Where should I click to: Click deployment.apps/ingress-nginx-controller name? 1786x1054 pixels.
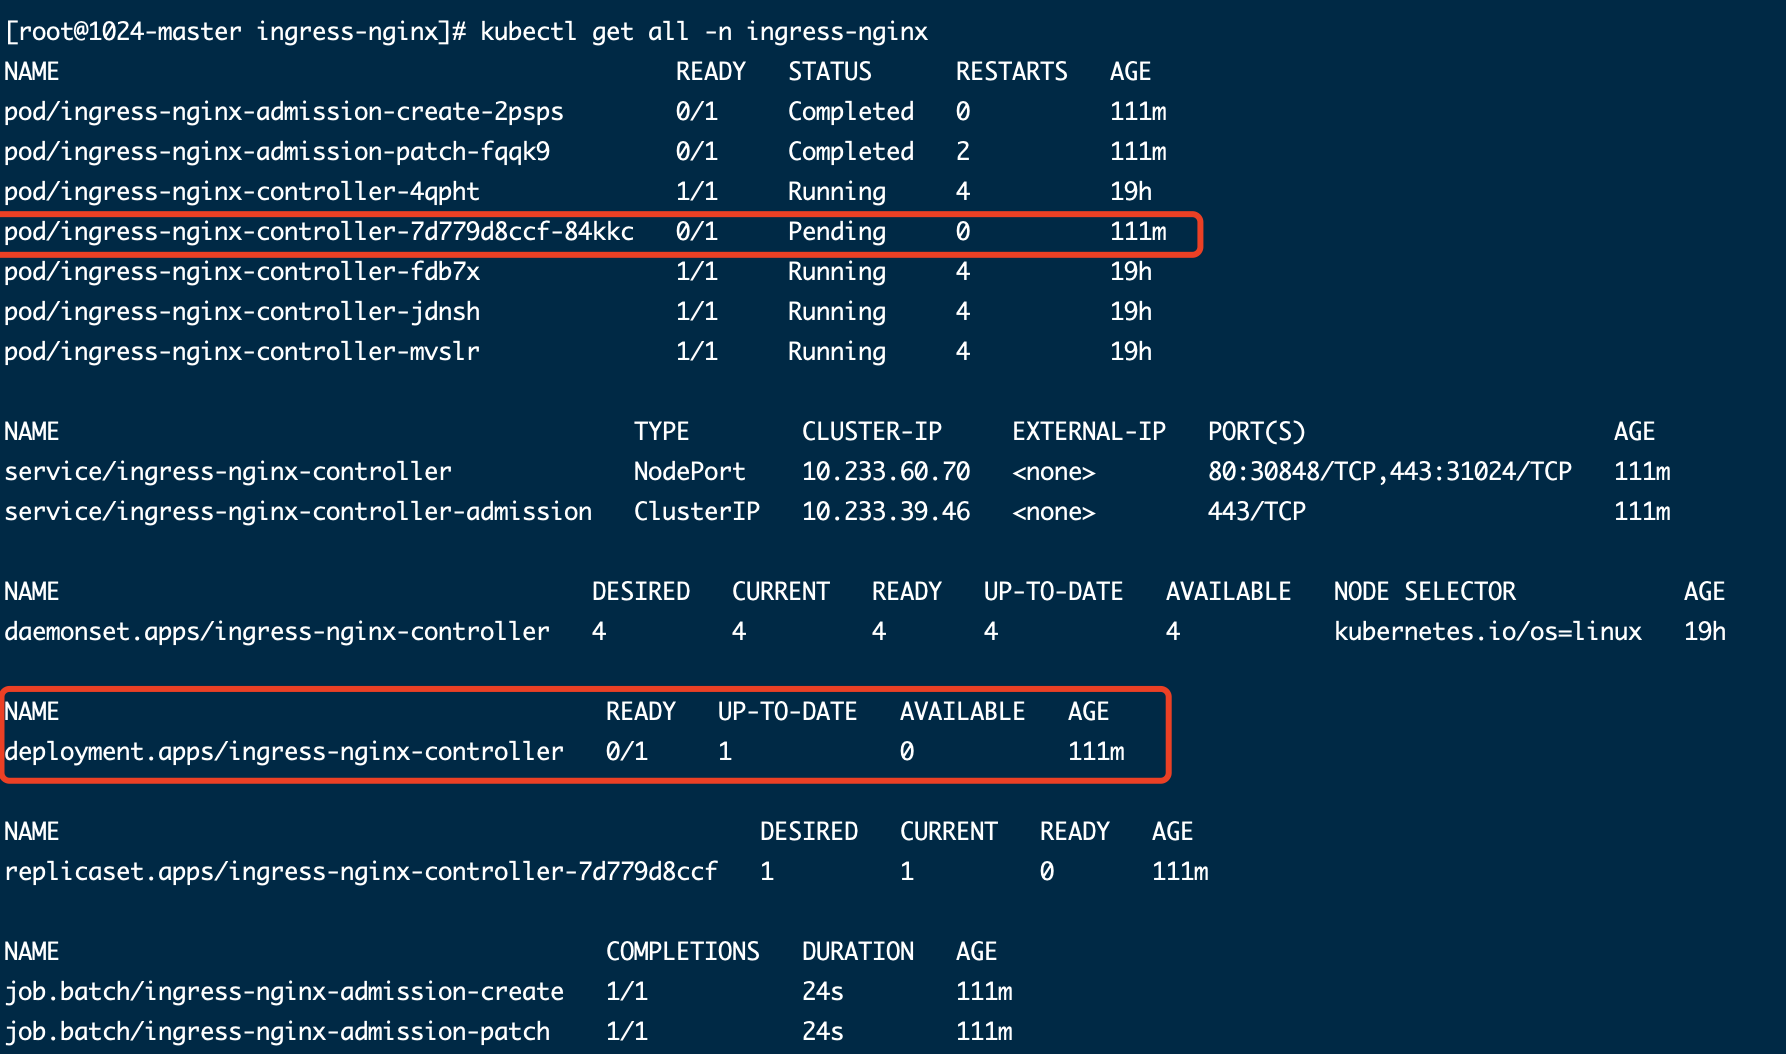click(x=284, y=752)
